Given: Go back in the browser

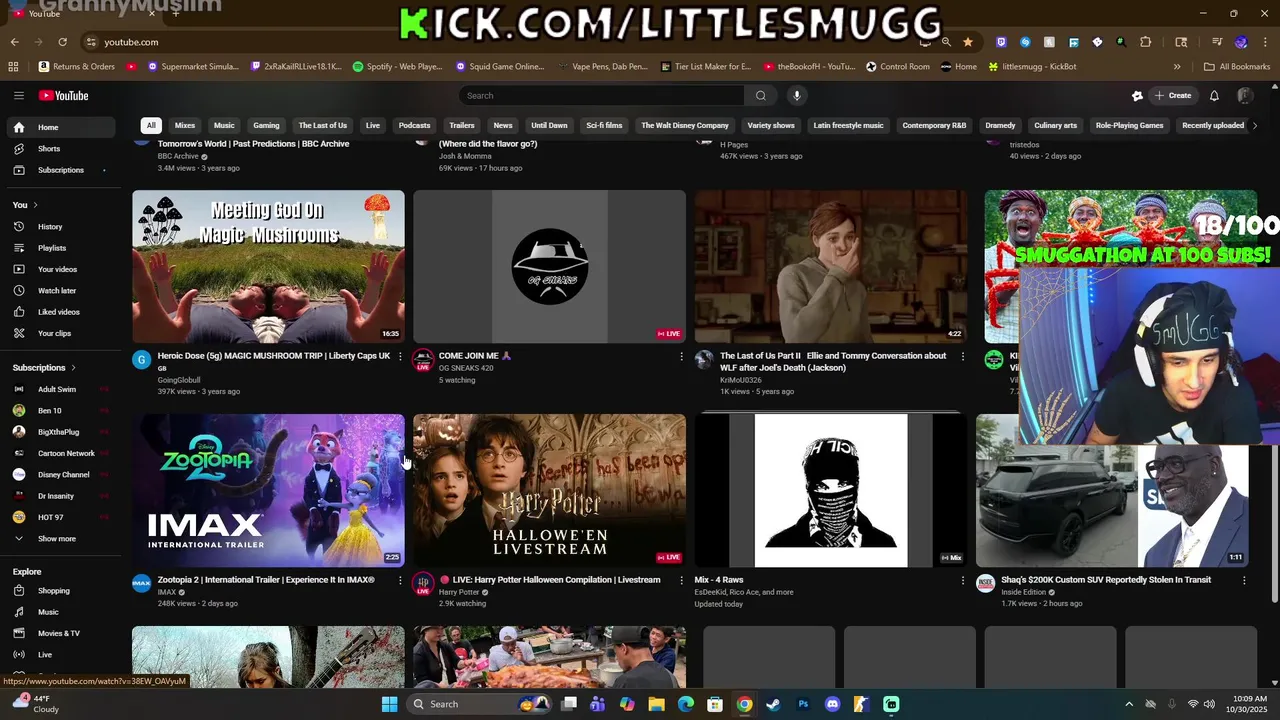Looking at the screenshot, I should click(14, 42).
